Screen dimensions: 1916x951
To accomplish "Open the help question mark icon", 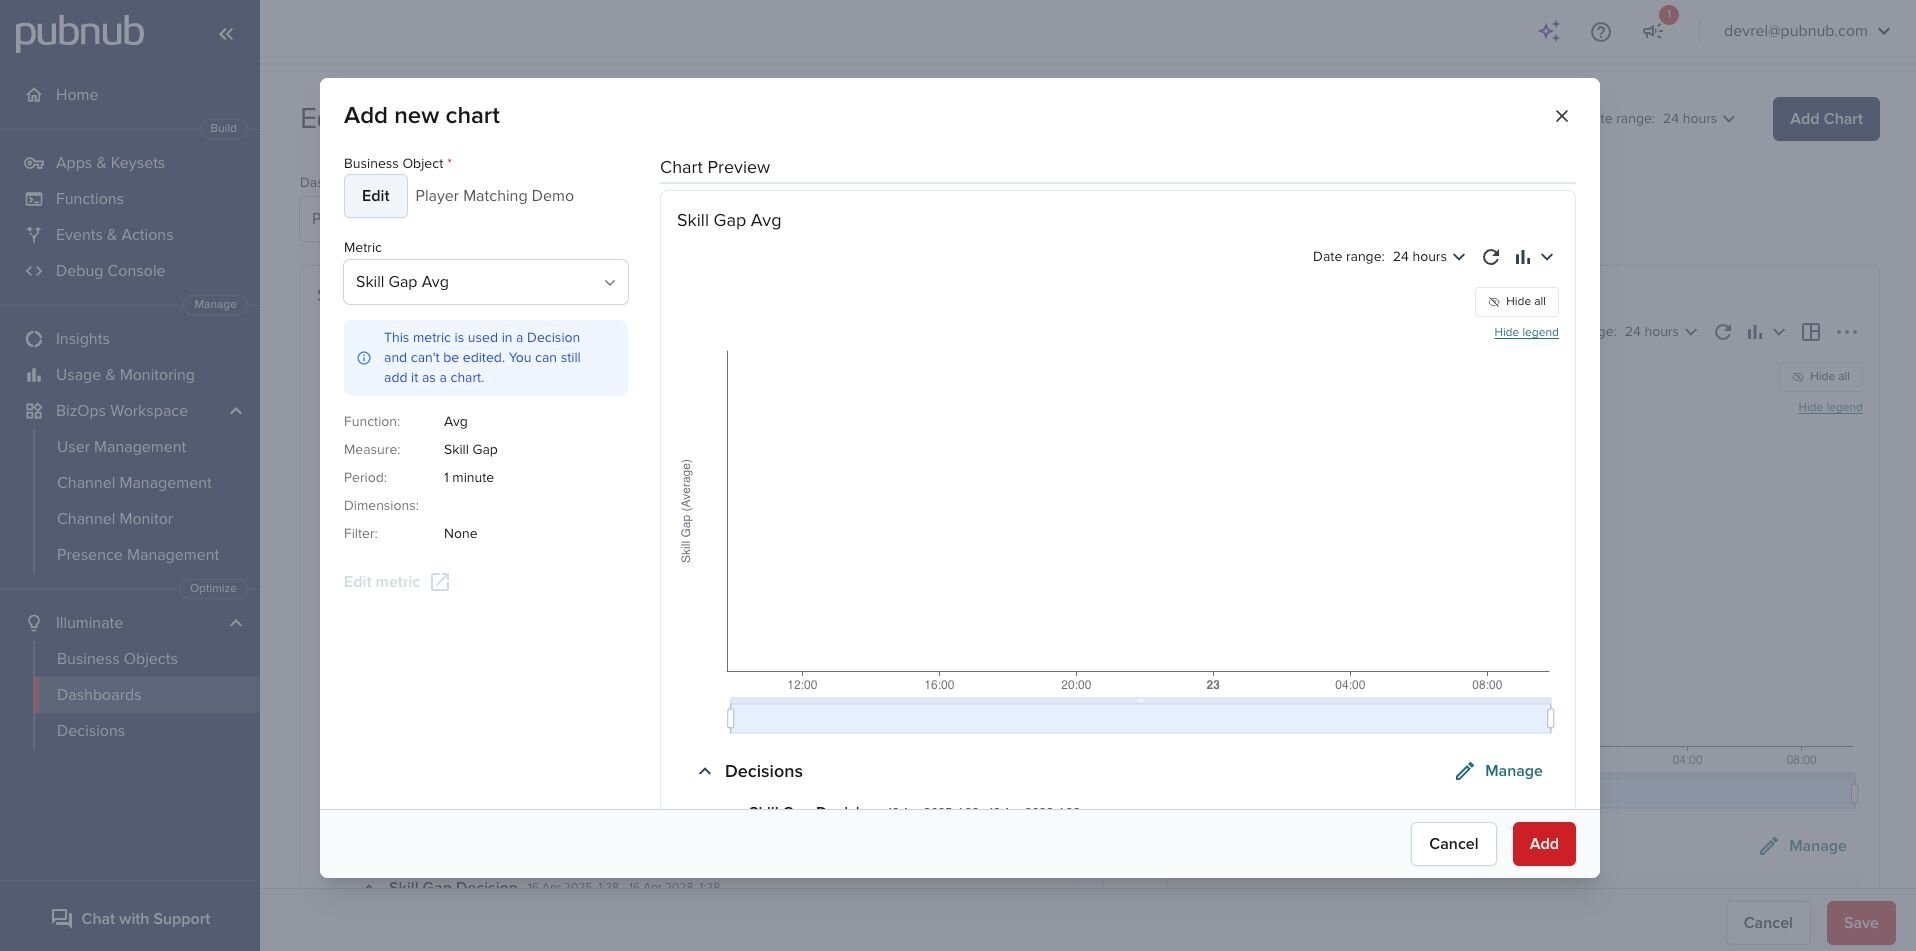I will (1600, 32).
